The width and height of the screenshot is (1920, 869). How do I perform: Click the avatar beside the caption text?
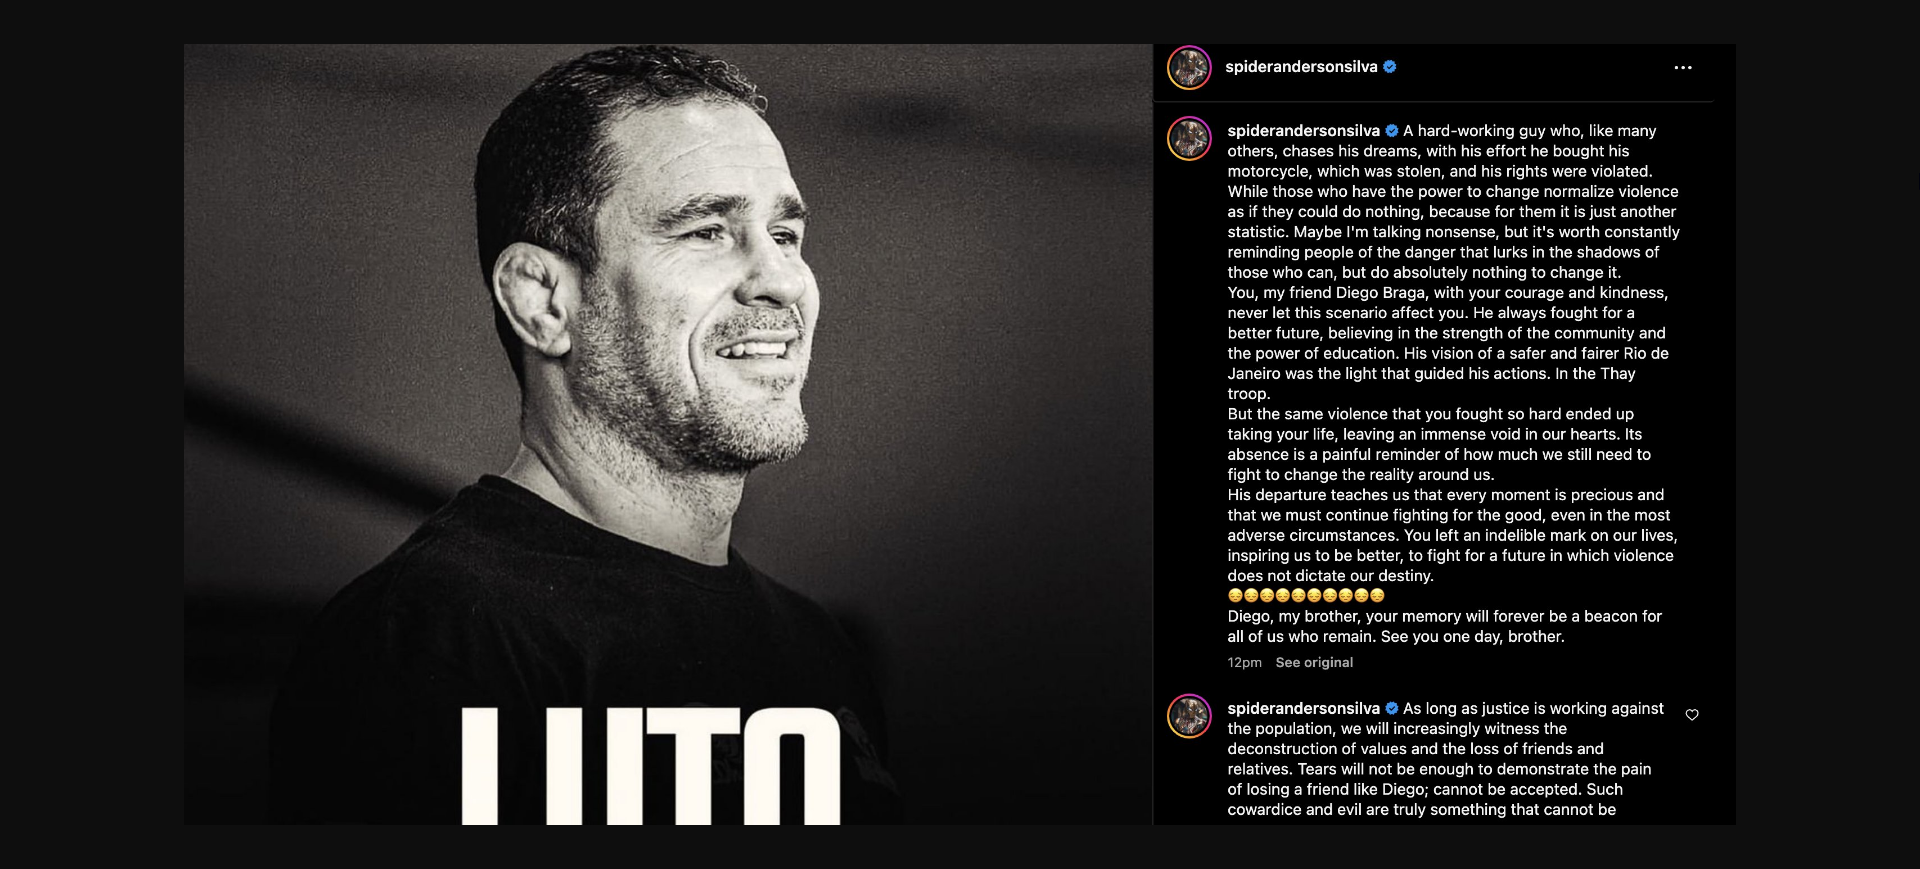[x=1189, y=139]
